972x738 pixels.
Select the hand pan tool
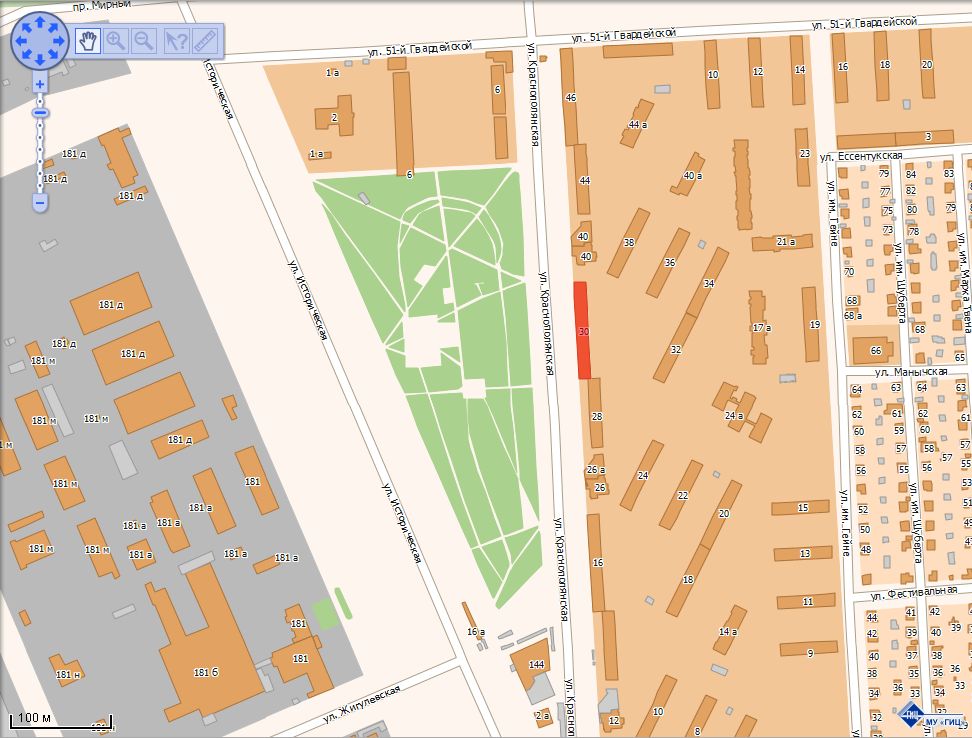click(88, 41)
